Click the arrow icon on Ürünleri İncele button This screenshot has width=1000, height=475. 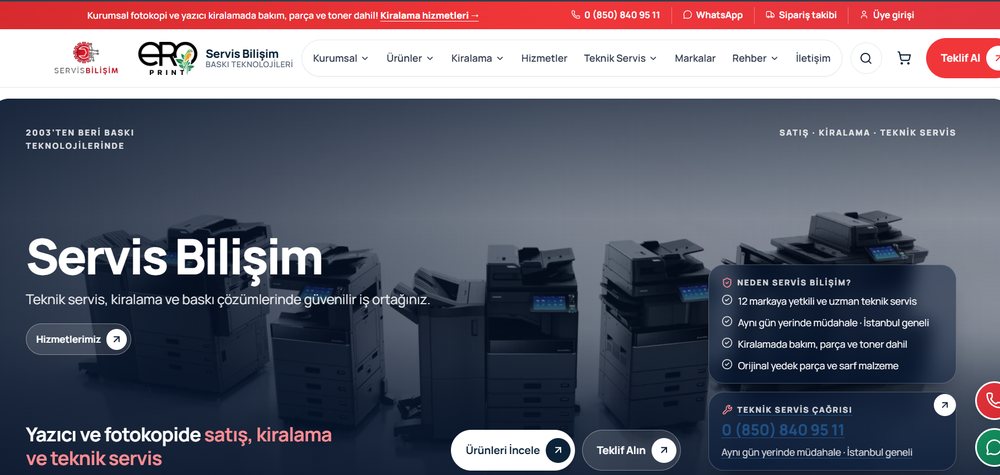[557, 450]
